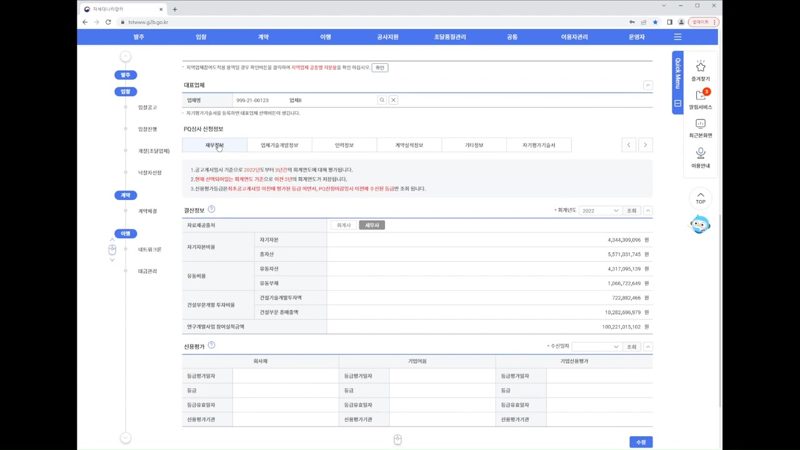
Task: Open the 입찰 top menu
Action: (201, 37)
